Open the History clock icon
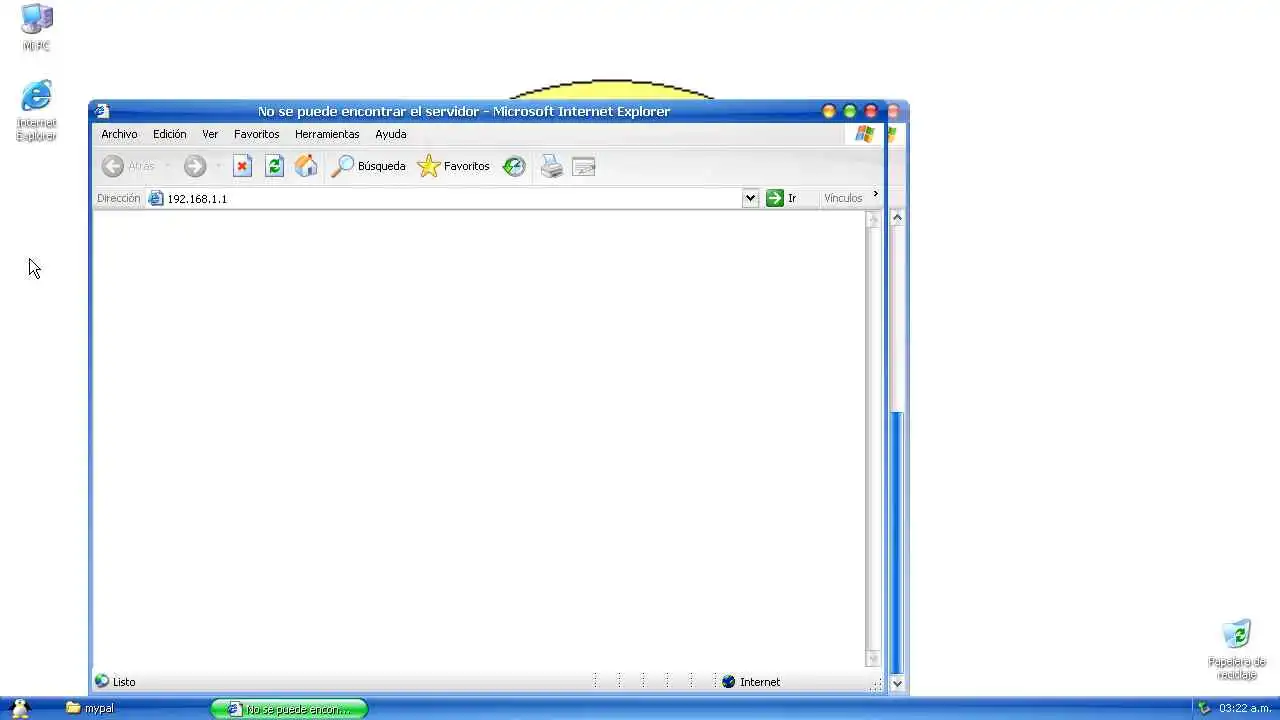The width and height of the screenshot is (1280, 720). point(514,167)
